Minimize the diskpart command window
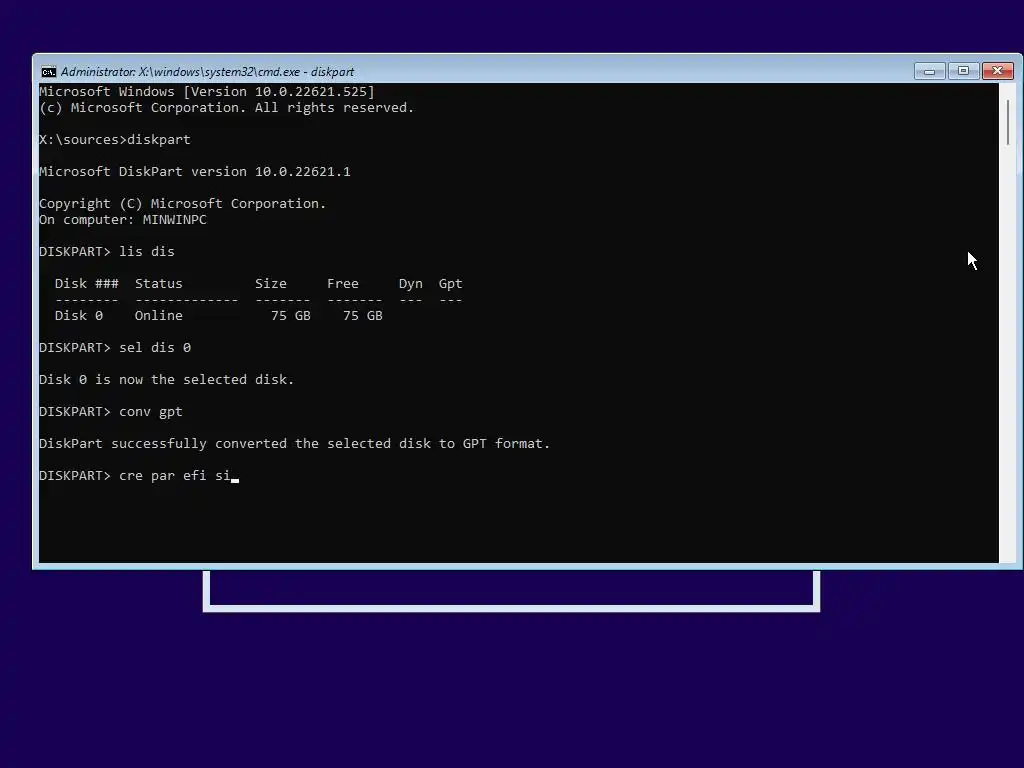1024x768 pixels. (x=929, y=71)
